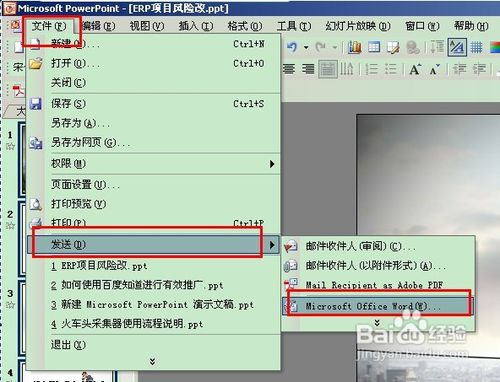Open the 插入(I) menu

[x=196, y=26]
